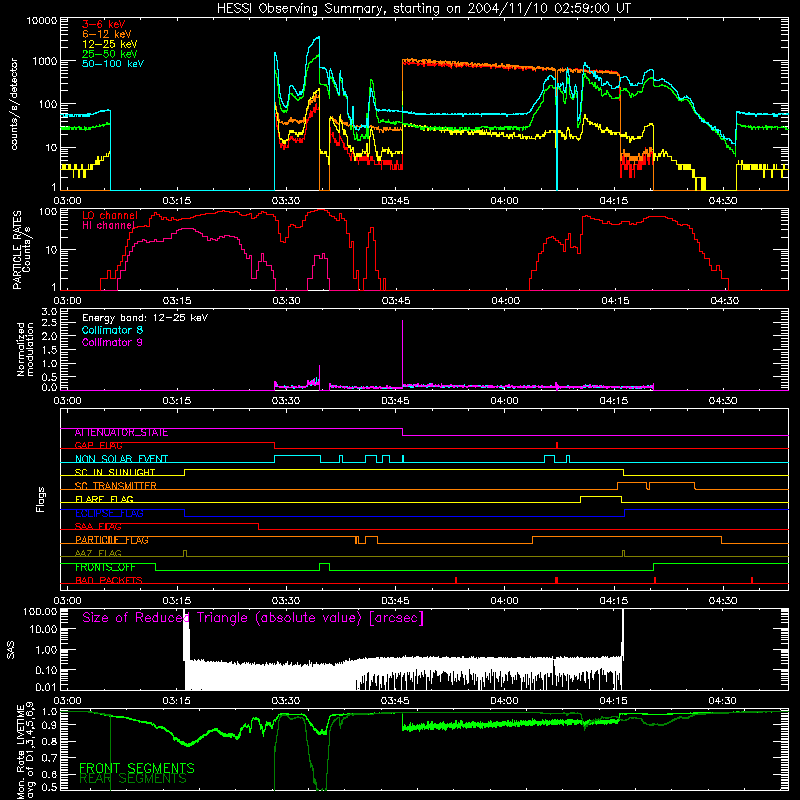Click the last BAD_PACKETS marker near 04:34
Screen dimensions: 800x800
click(752, 580)
